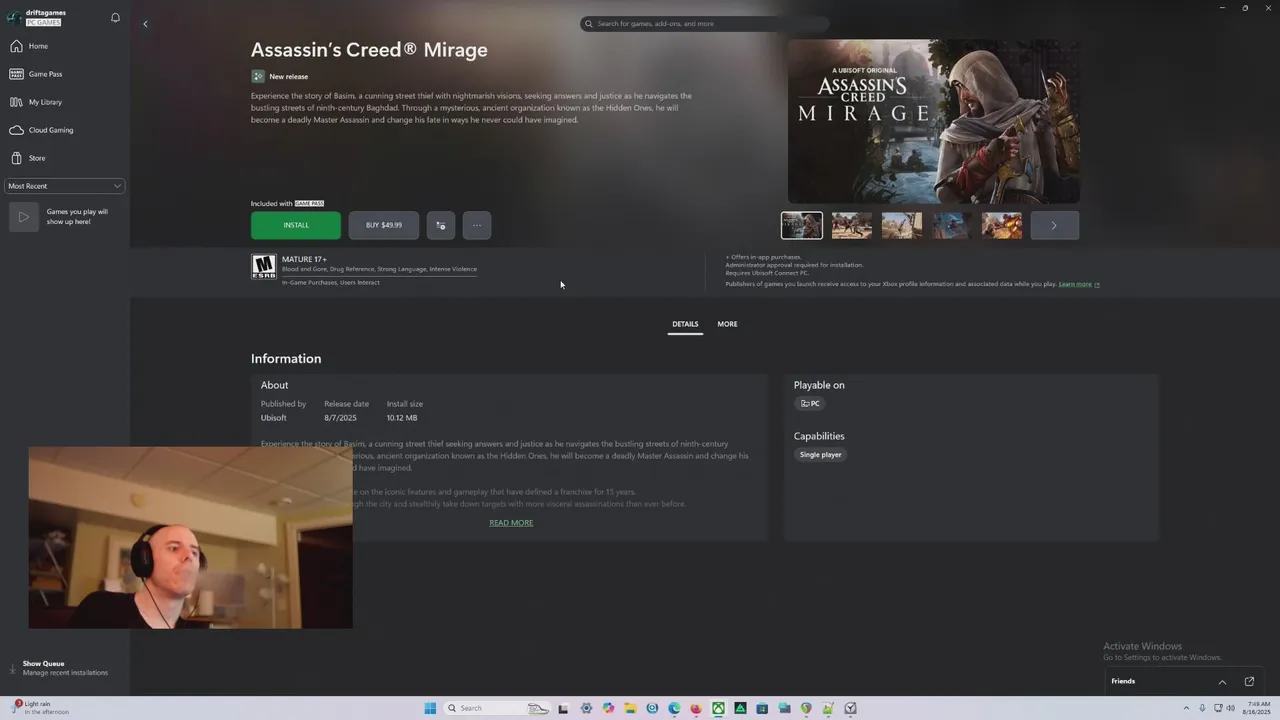Open Firefox from the taskbar
The width and height of the screenshot is (1280, 720).
[x=696, y=708]
